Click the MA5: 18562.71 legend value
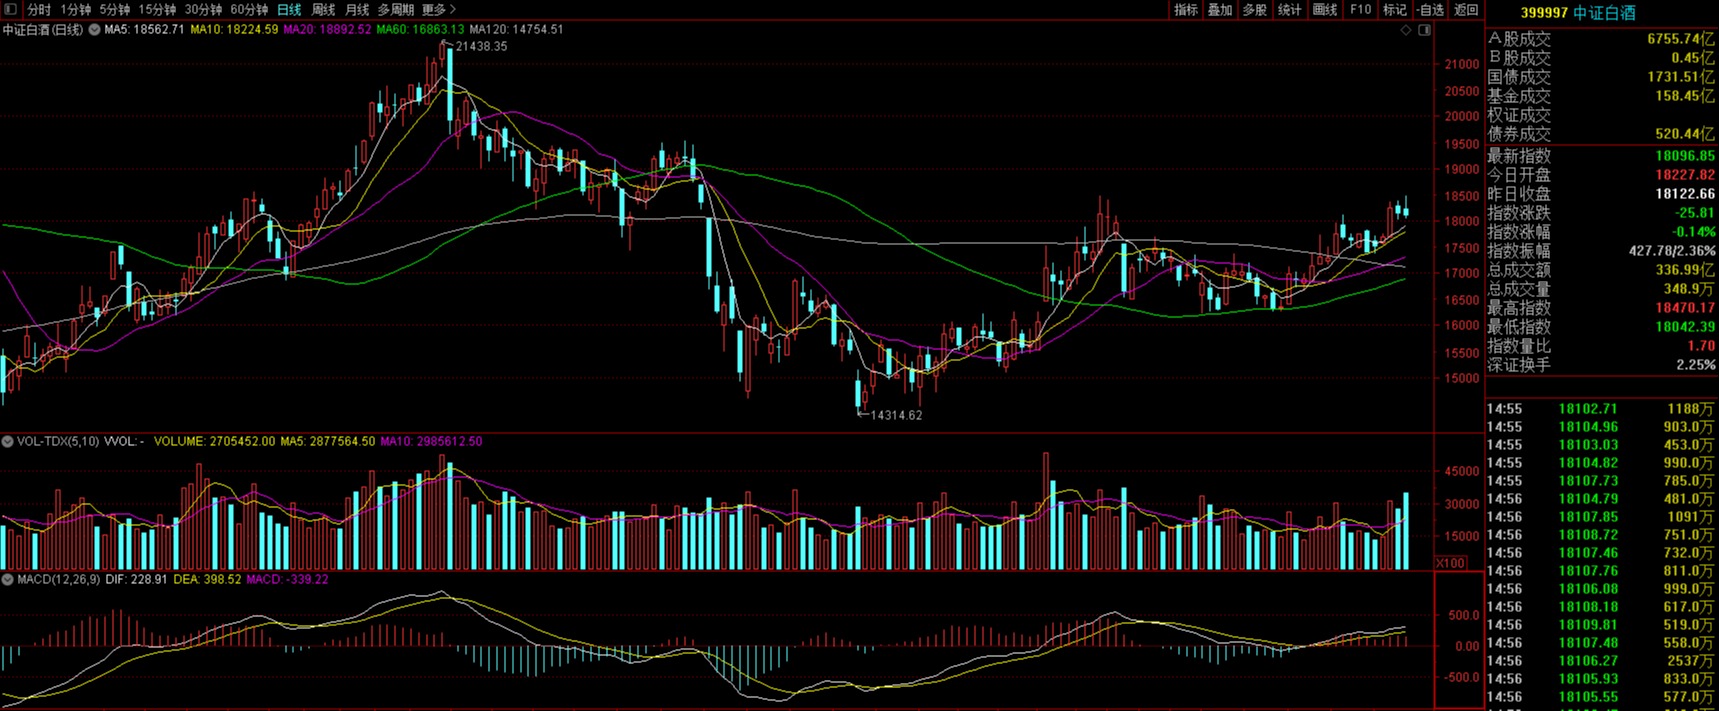This screenshot has height=711, width=1719. [x=144, y=30]
